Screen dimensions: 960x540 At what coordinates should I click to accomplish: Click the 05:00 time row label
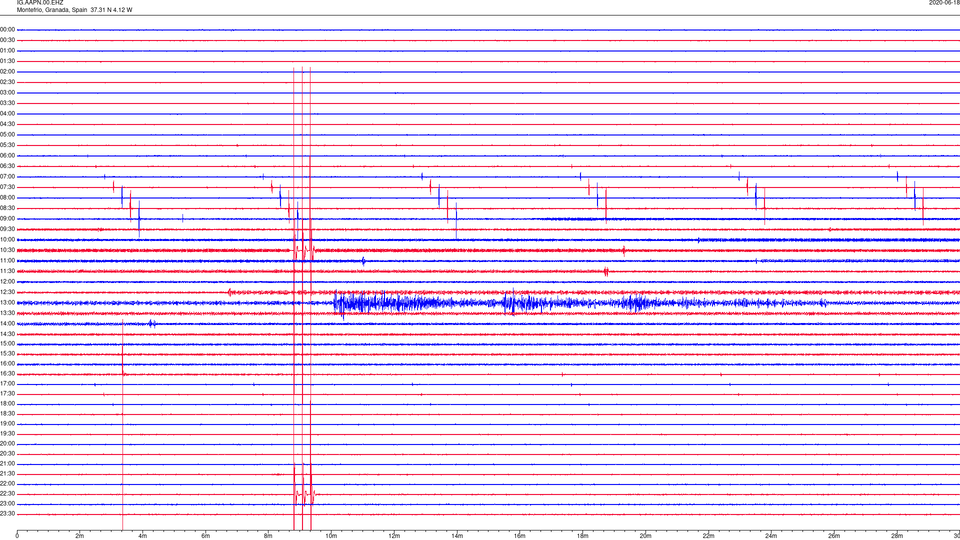coord(8,135)
